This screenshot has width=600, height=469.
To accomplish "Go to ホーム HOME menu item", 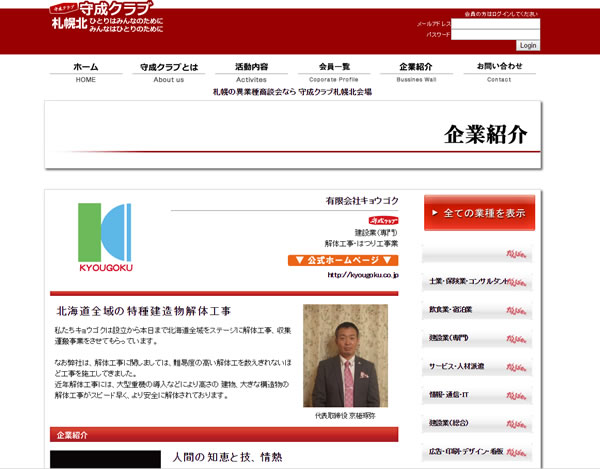I will (86, 72).
